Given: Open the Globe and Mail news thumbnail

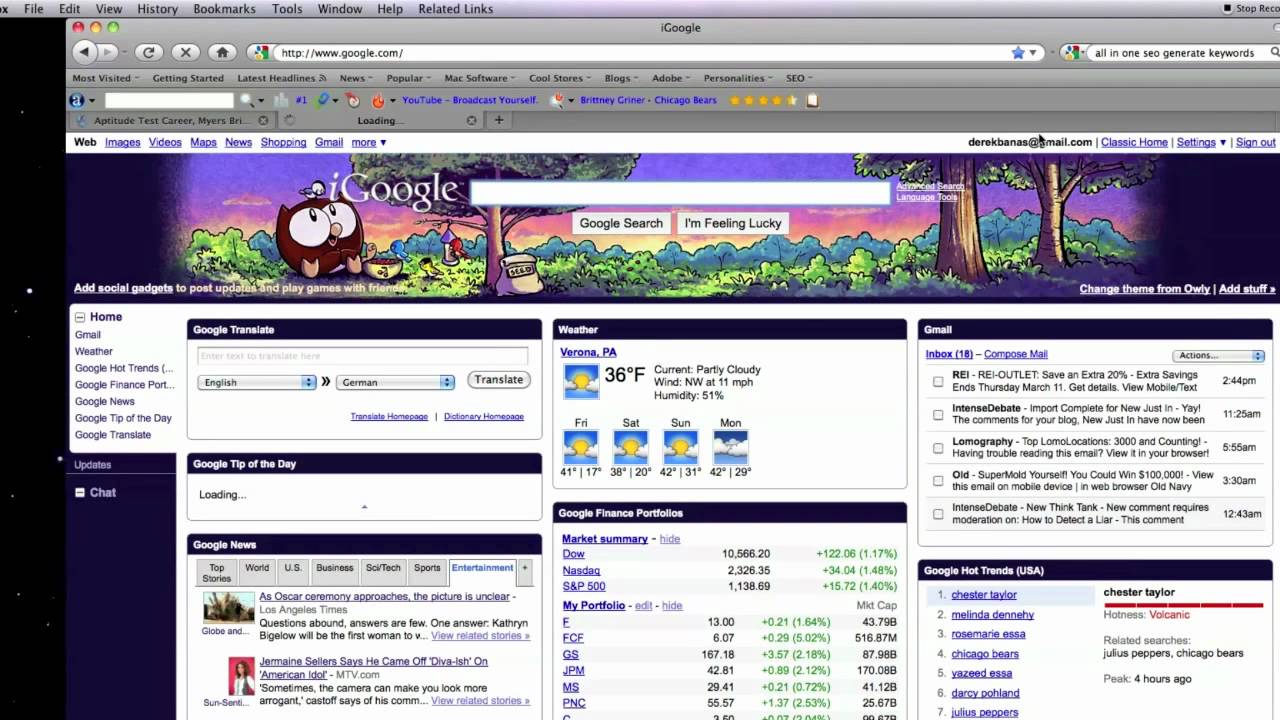Looking at the screenshot, I should pyautogui.click(x=228, y=607).
